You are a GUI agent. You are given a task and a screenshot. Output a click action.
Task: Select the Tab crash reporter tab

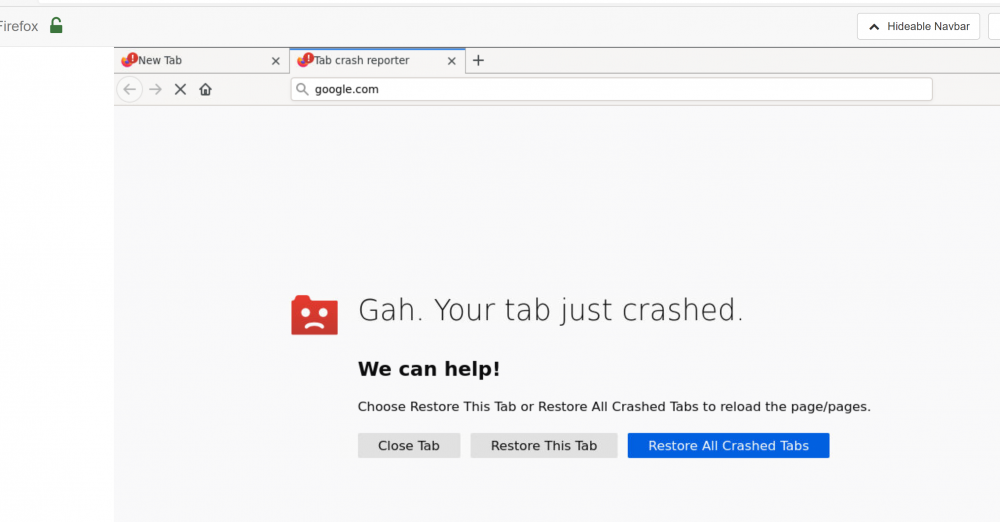378,61
